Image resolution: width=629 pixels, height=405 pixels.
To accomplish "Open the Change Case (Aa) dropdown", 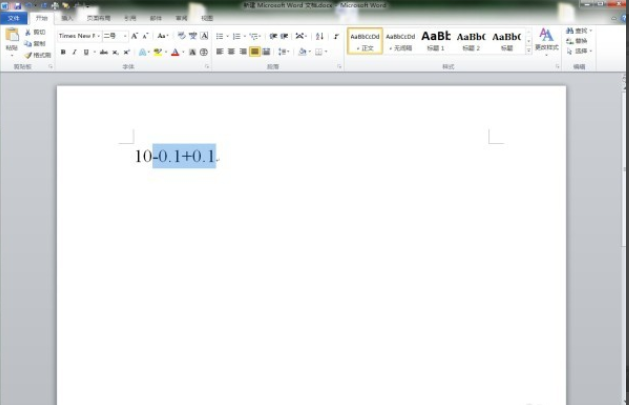I will pyautogui.click(x=162, y=36).
